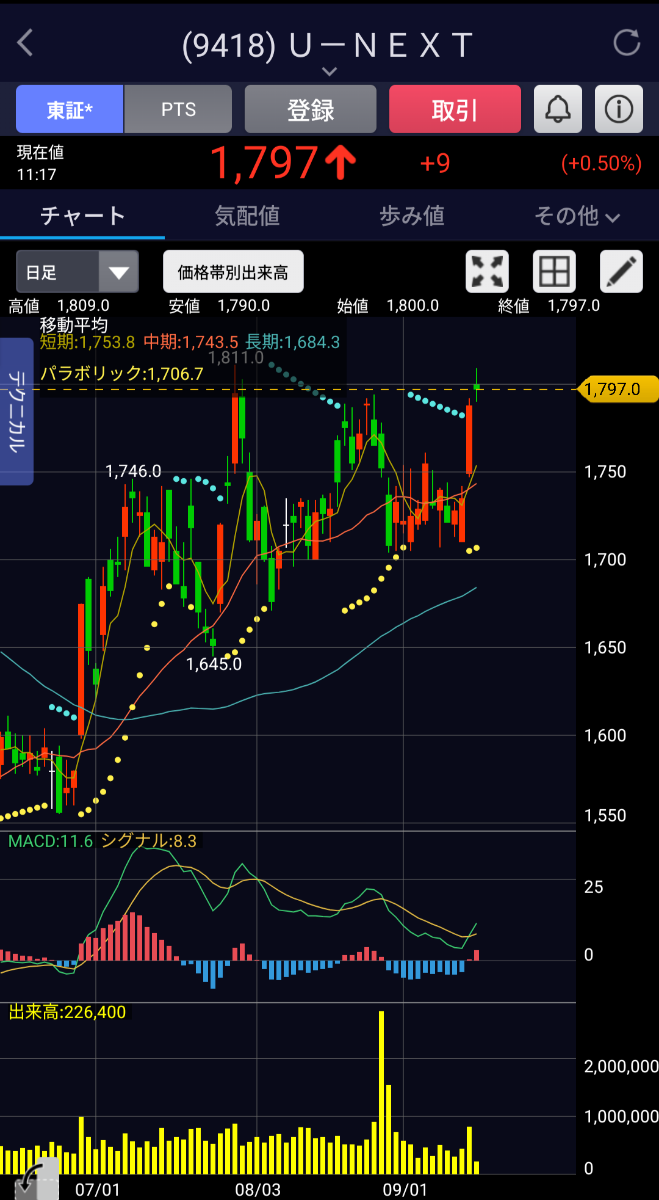Tap the 1,645.0 low price annotation
This screenshot has width=659, height=1200.
pos(214,663)
